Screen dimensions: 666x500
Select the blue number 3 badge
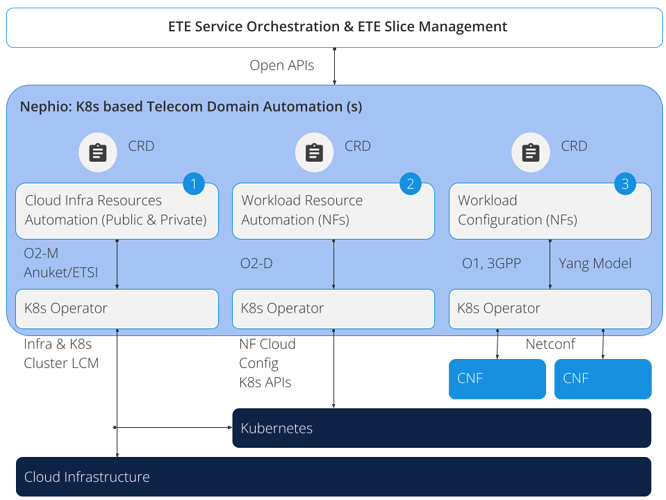(x=625, y=184)
